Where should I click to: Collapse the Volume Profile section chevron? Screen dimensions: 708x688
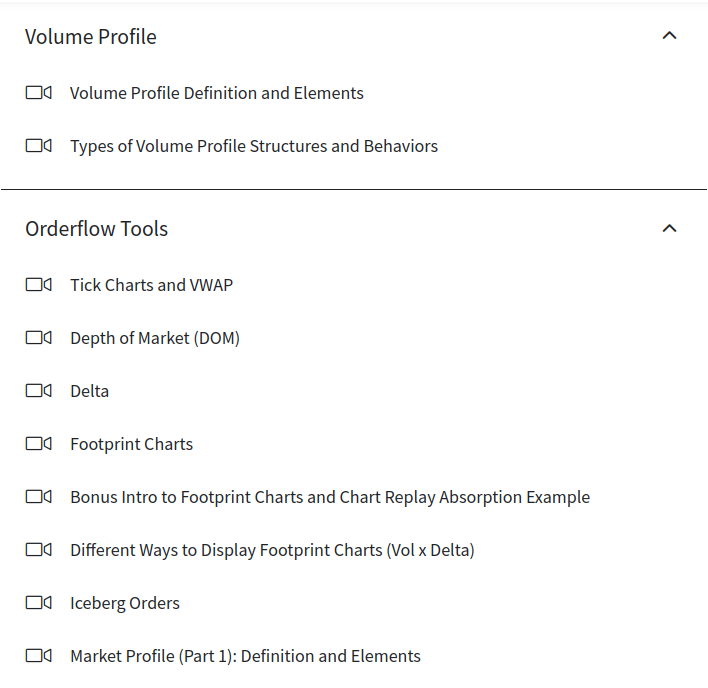pos(670,36)
